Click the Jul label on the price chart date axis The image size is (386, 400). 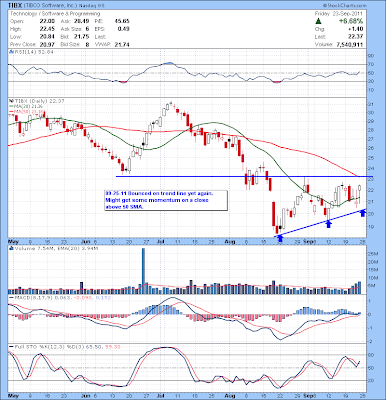pos(161,241)
